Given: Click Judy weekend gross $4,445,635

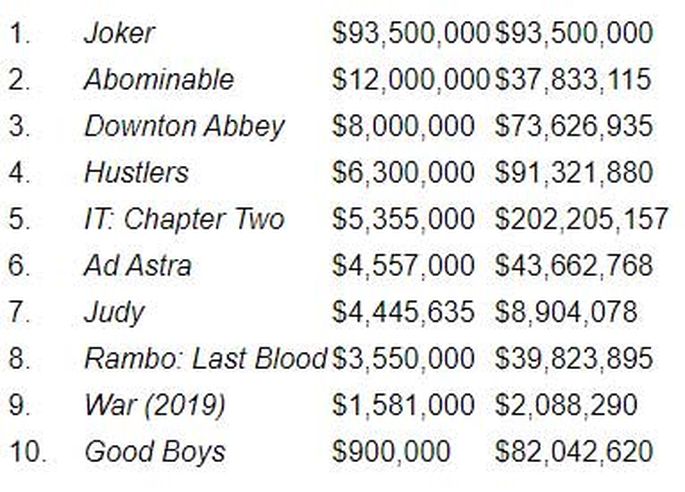Looking at the screenshot, I should click(x=403, y=312).
